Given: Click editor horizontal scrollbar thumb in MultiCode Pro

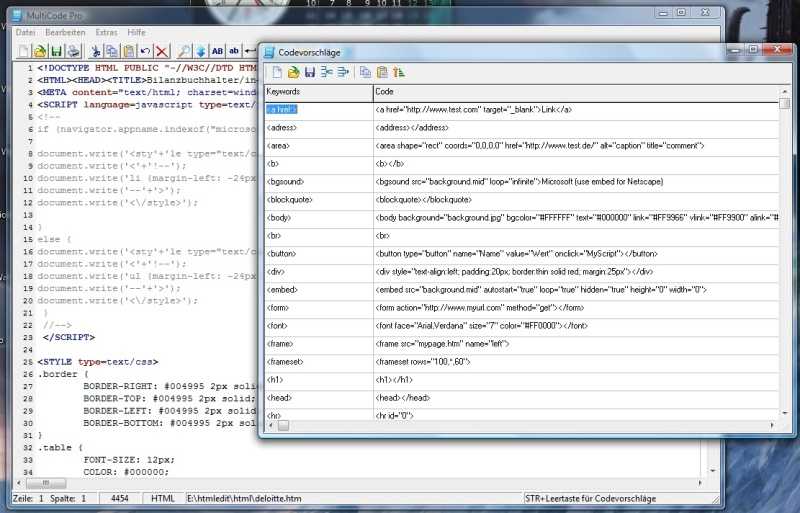Looking at the screenshot, I should pyautogui.click(x=46, y=482).
